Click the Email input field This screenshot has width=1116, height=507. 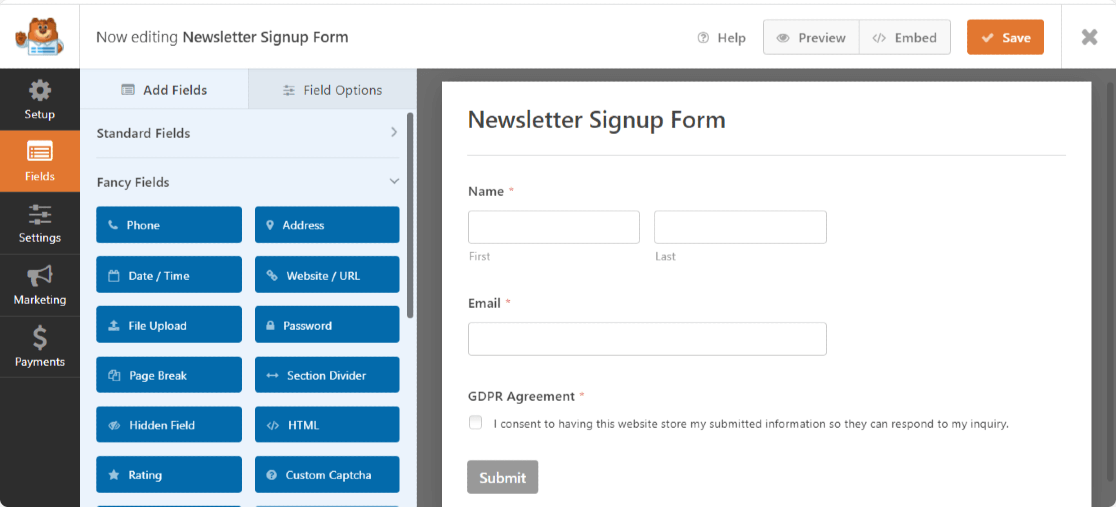coord(647,339)
